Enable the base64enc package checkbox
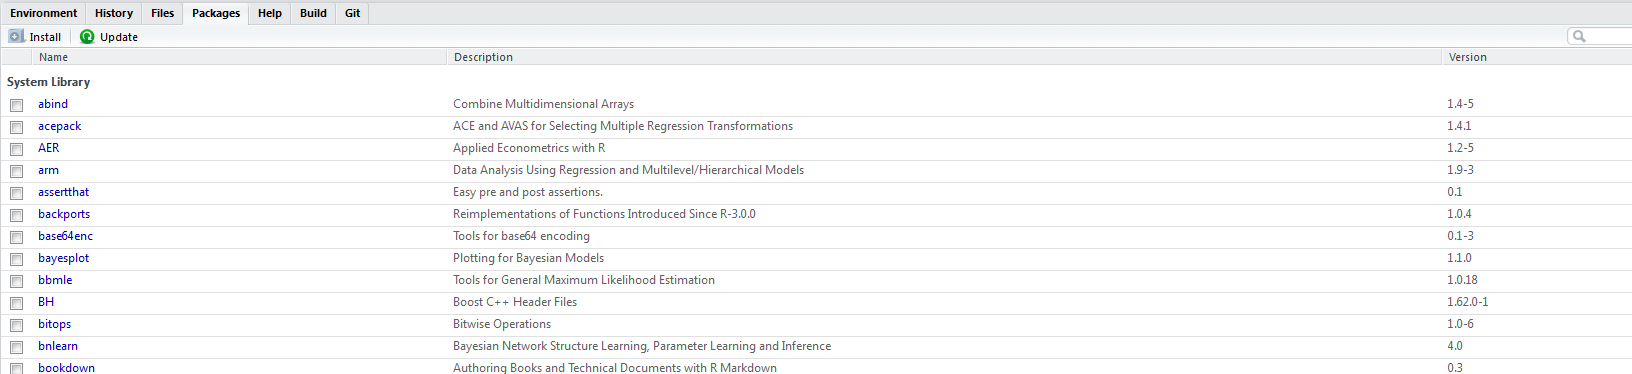Image resolution: width=1632 pixels, height=374 pixels. (16, 237)
